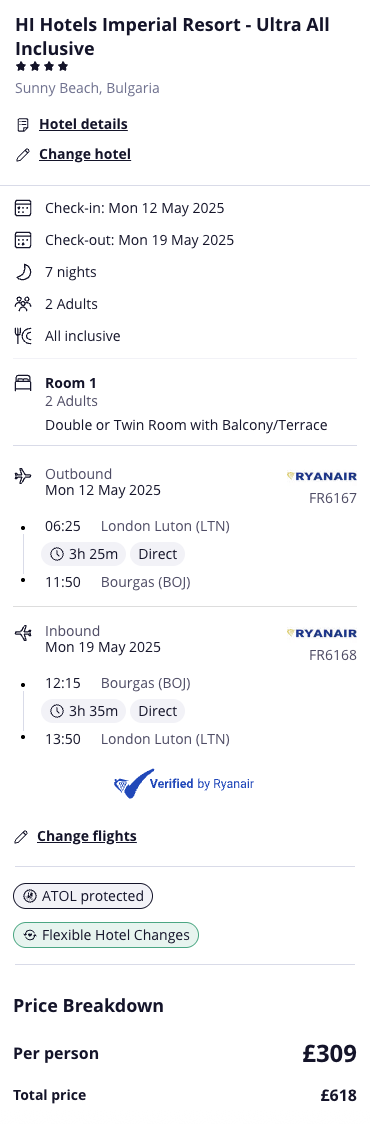The width and height of the screenshot is (370, 1124).
Task: Click the bed icon beside Room 1
Action: pos(23,384)
